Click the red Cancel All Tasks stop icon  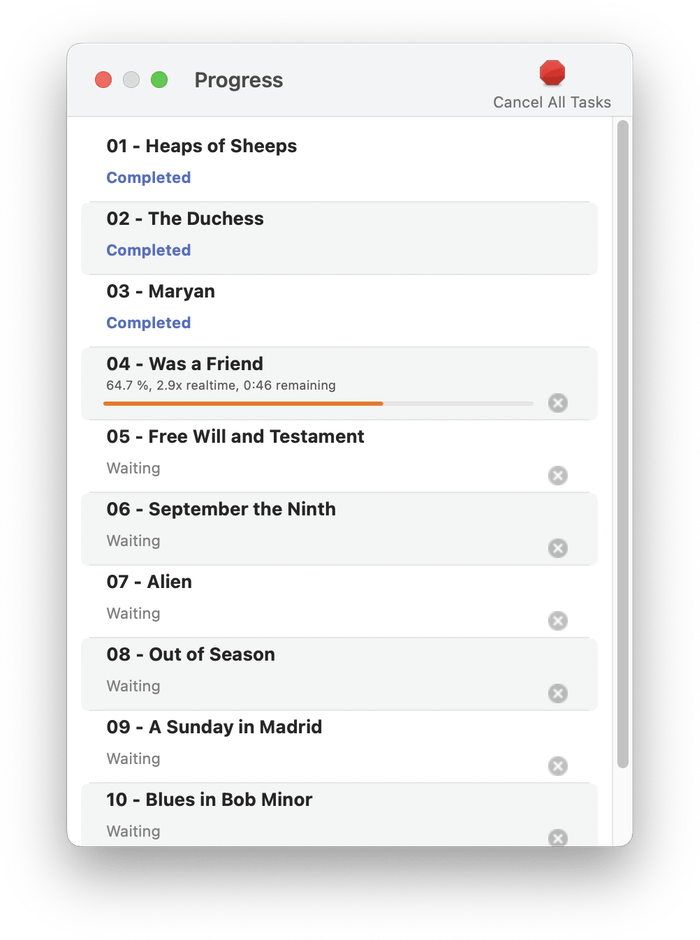coord(552,73)
